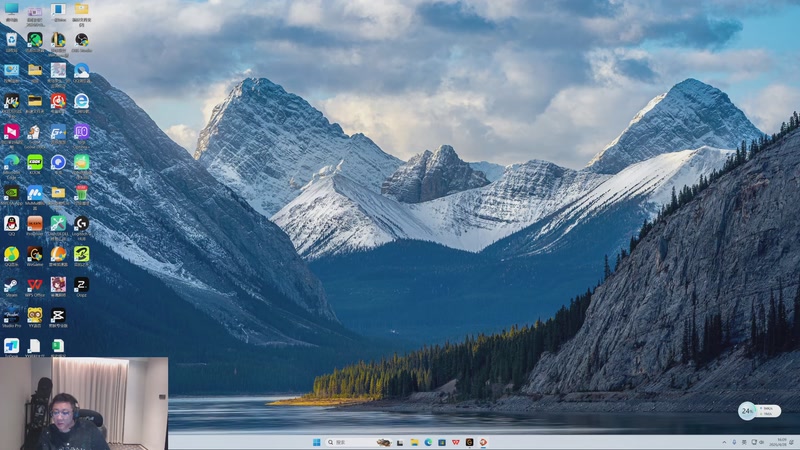800x450 pixels.
Task: Open the NVIDIA App shortcut
Action: pyautogui.click(x=11, y=193)
